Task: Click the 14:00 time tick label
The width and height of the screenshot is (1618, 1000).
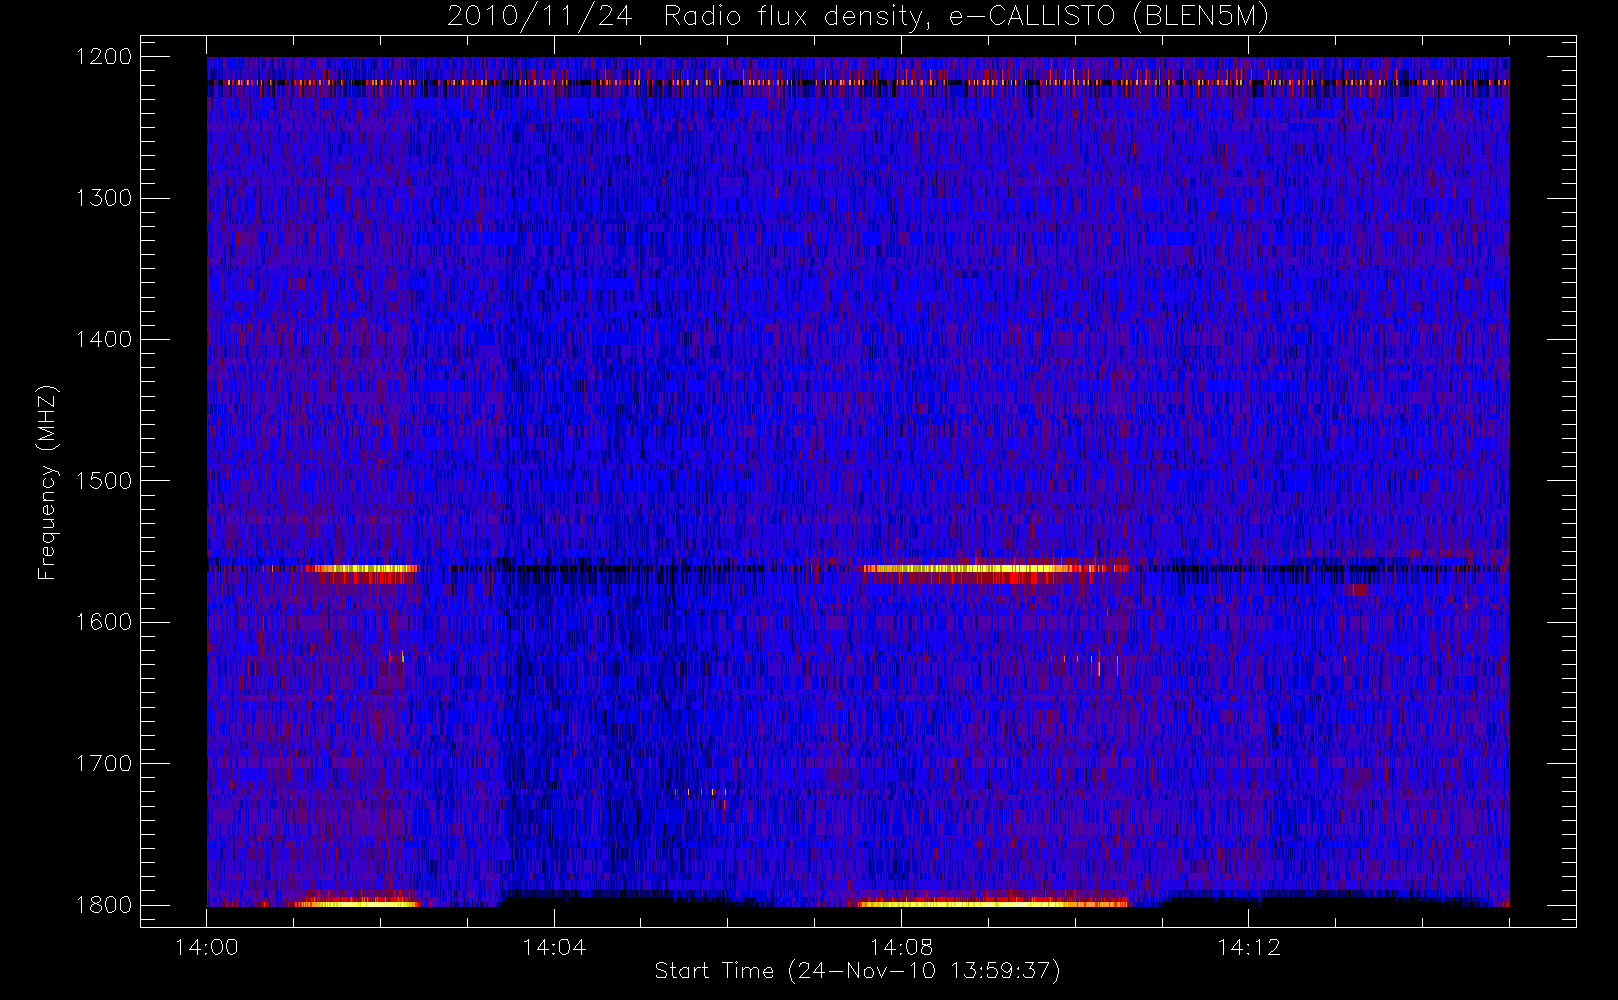Action: (x=207, y=947)
